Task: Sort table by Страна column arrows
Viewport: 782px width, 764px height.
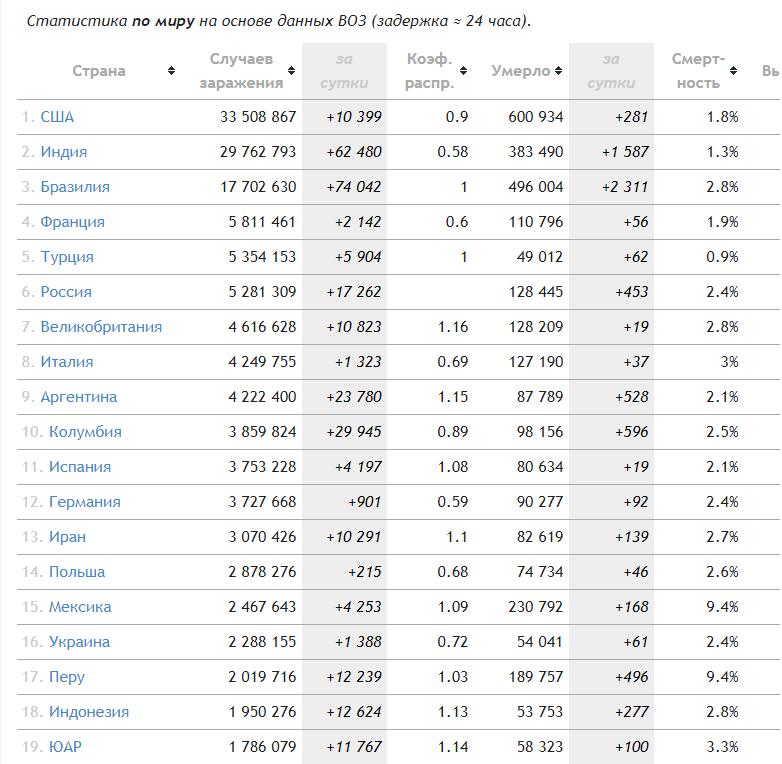Action: point(171,70)
